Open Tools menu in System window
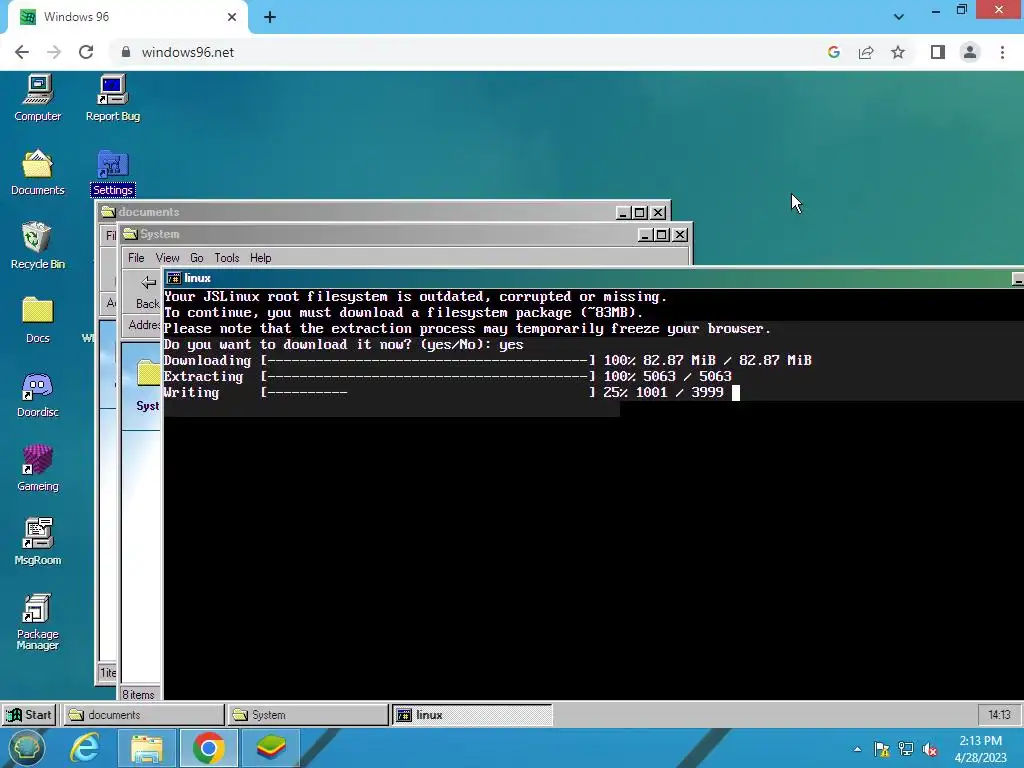 coord(227,258)
